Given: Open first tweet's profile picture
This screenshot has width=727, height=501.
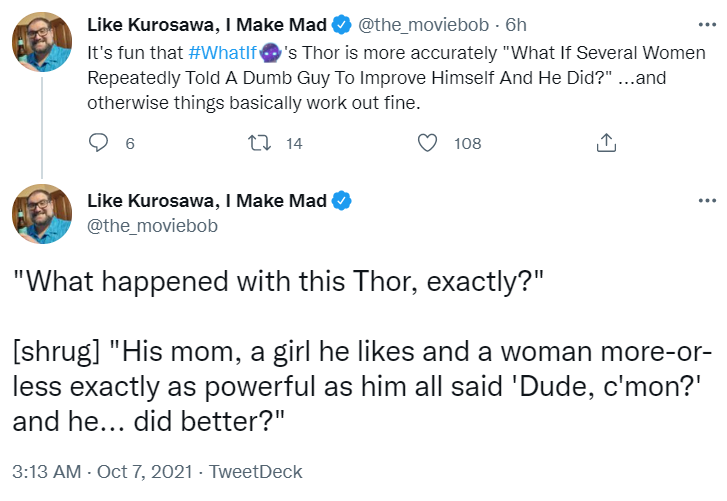Looking at the screenshot, I should (x=42, y=42).
